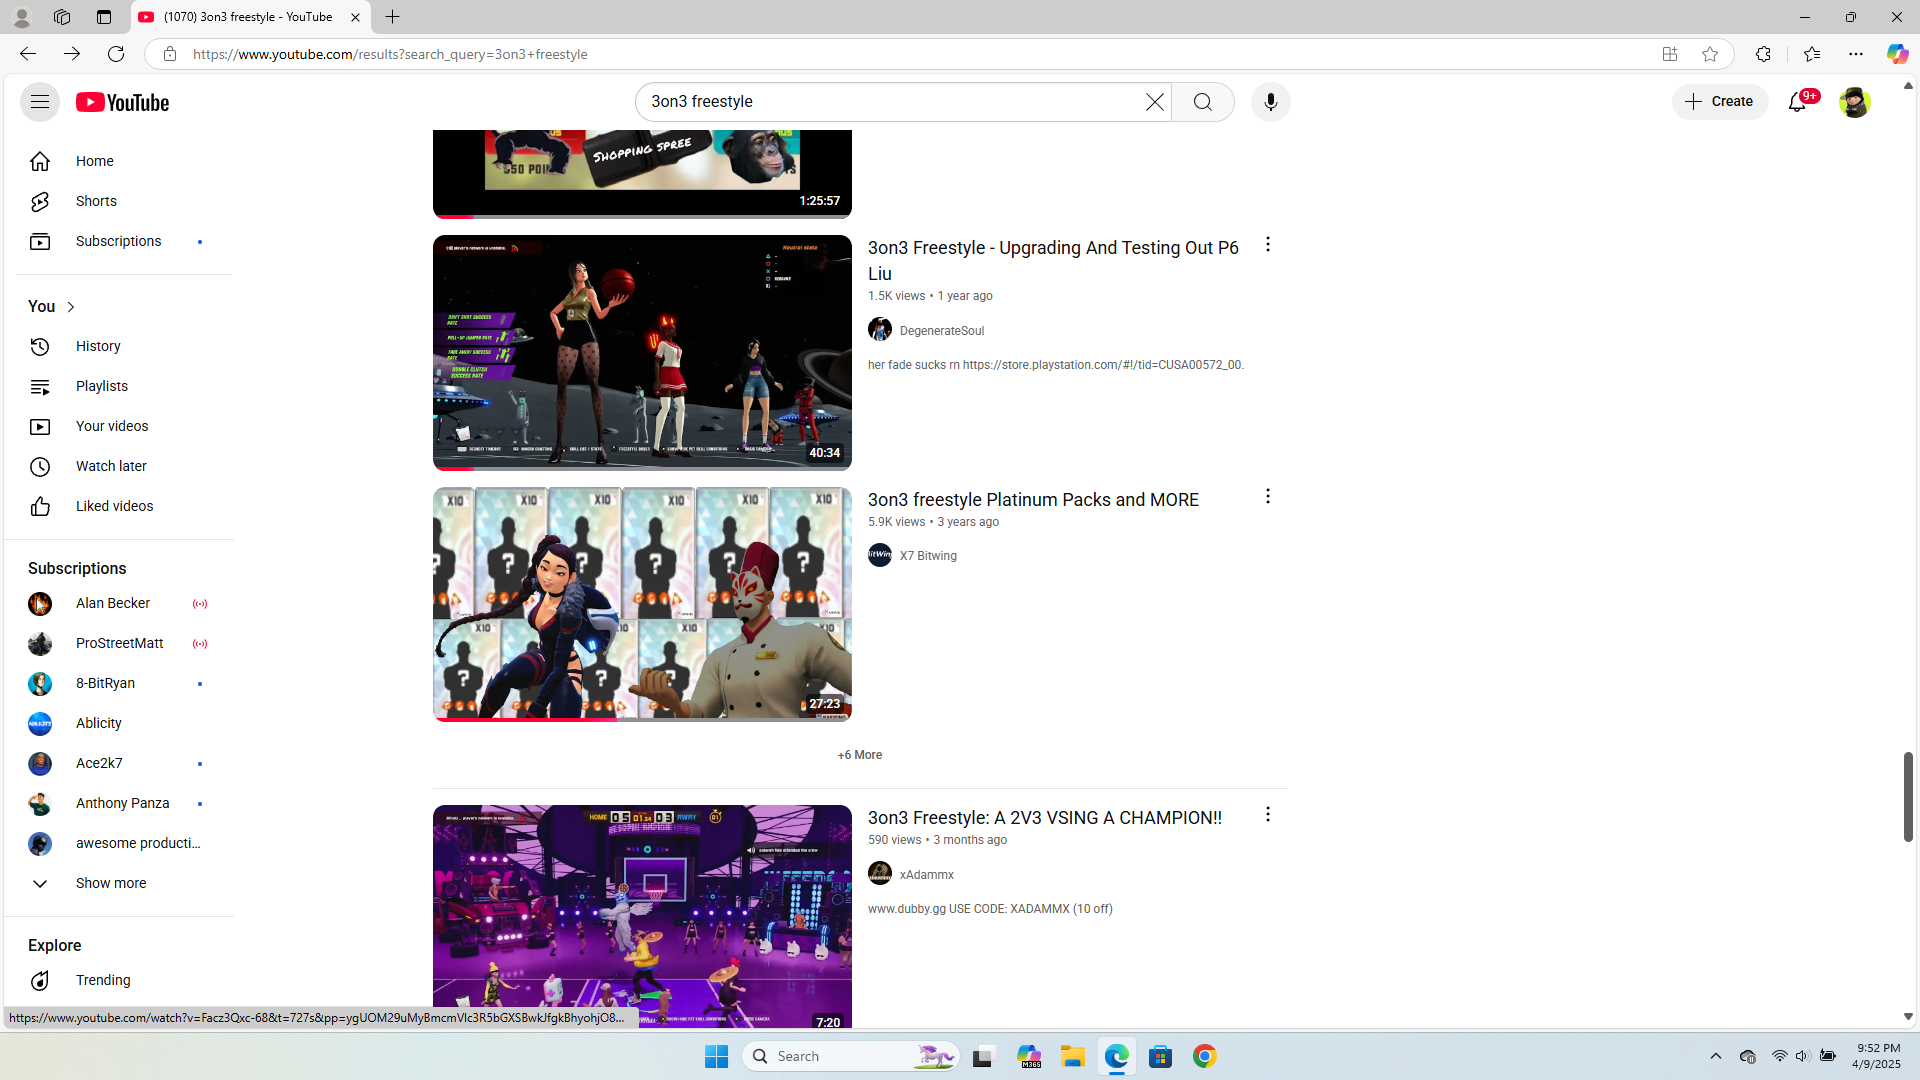Open awesome productions channel avatar
Screen dimensions: 1920x1080
pos(40,844)
